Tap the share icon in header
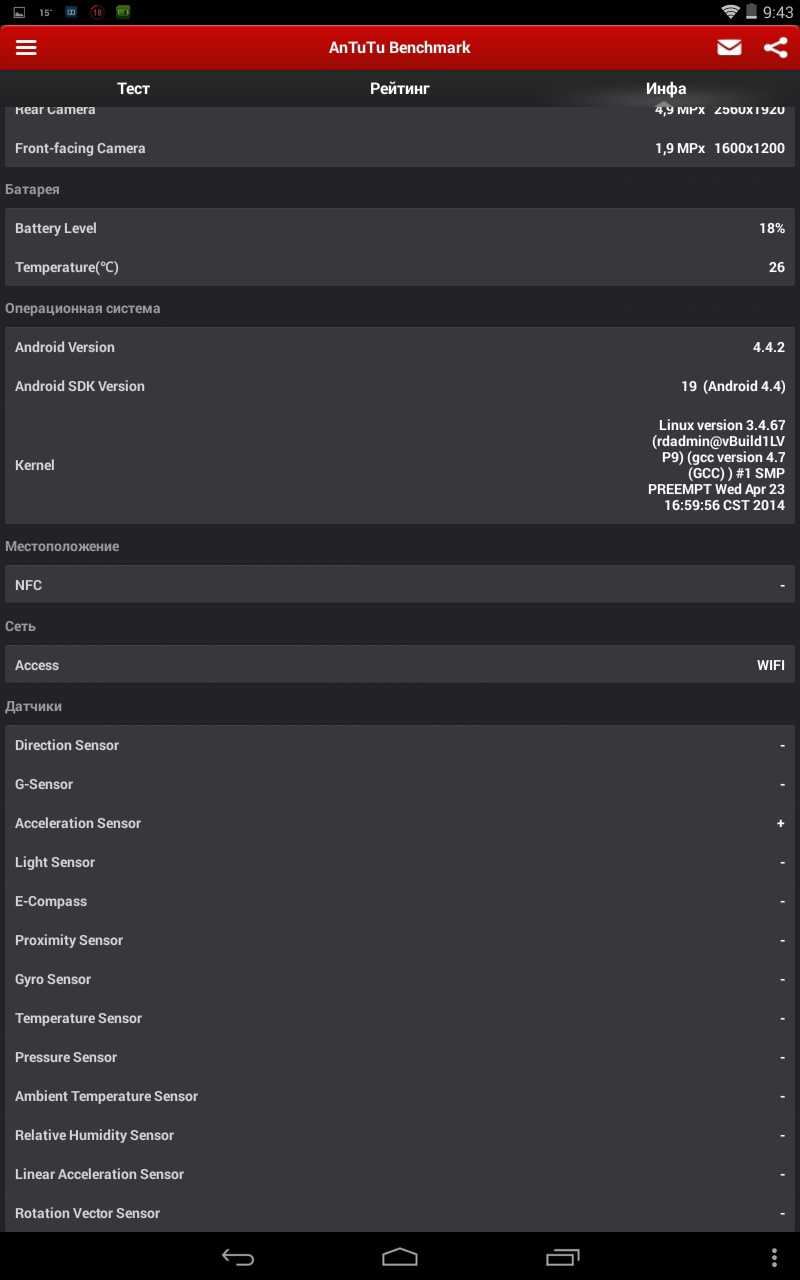 pyautogui.click(x=775, y=48)
